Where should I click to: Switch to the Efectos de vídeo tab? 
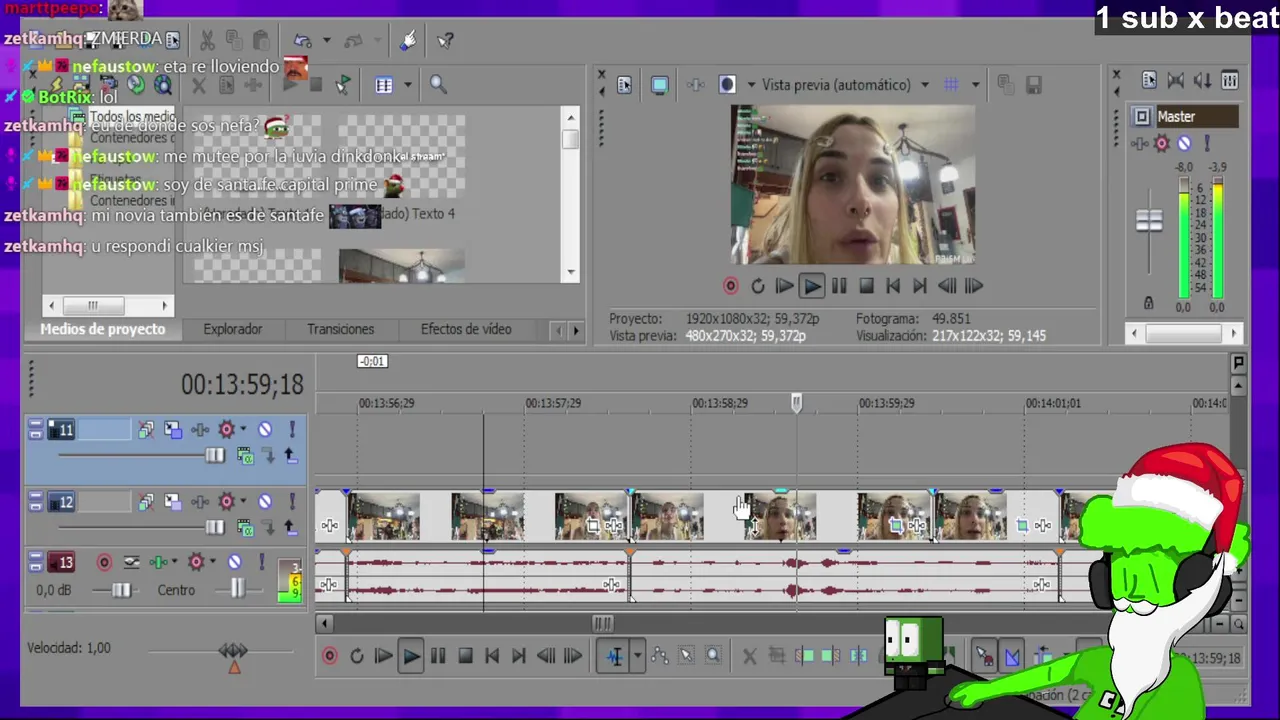pyautogui.click(x=466, y=329)
